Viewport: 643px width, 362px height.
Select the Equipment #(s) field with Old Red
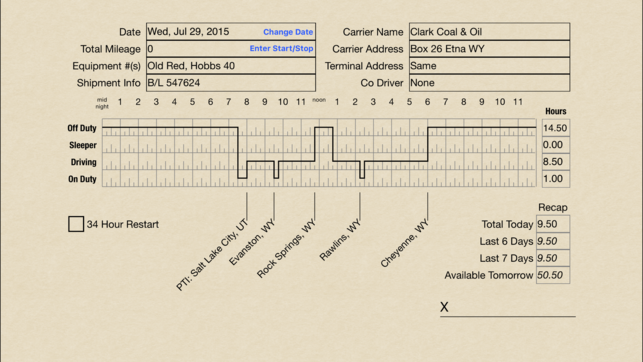[x=231, y=66]
